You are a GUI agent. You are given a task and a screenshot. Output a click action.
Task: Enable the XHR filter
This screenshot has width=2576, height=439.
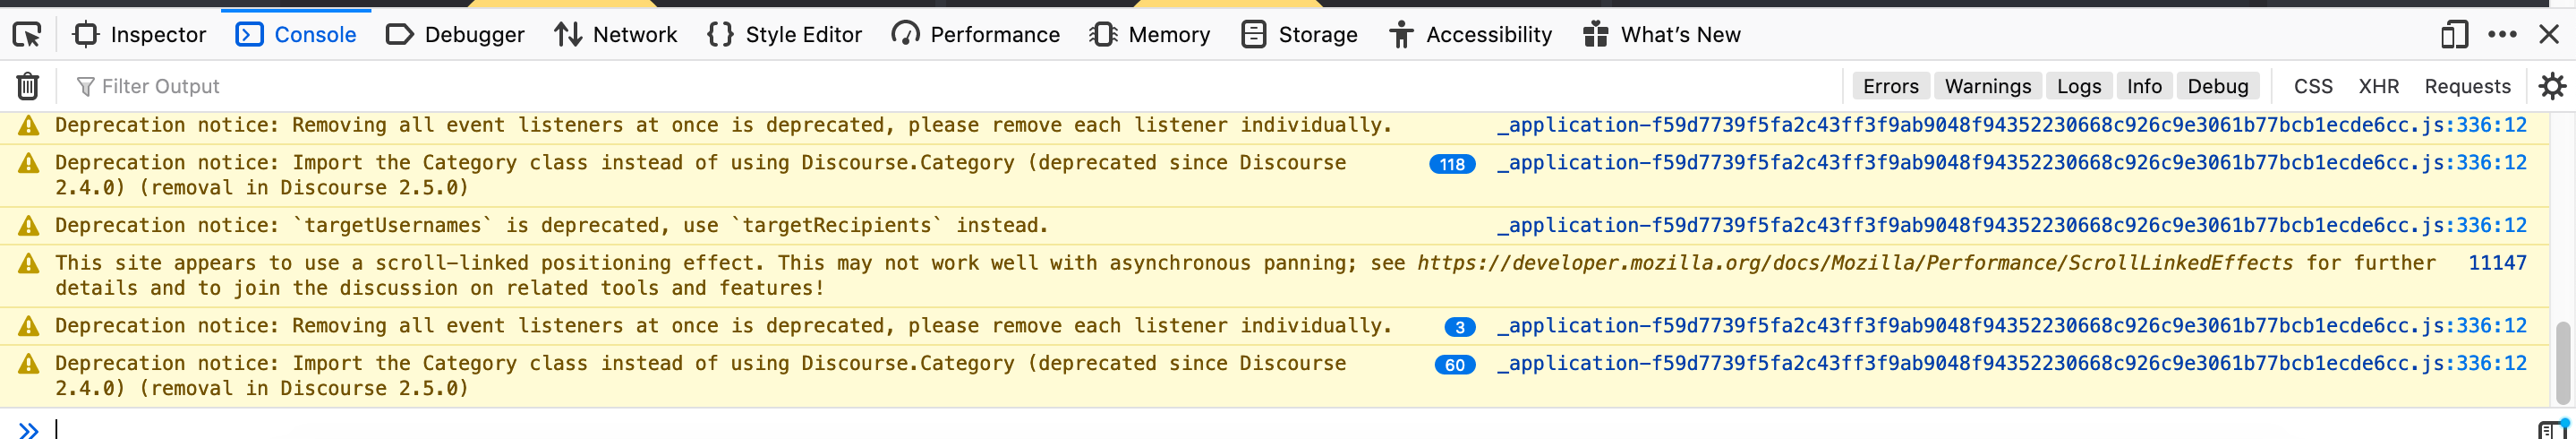click(2378, 87)
